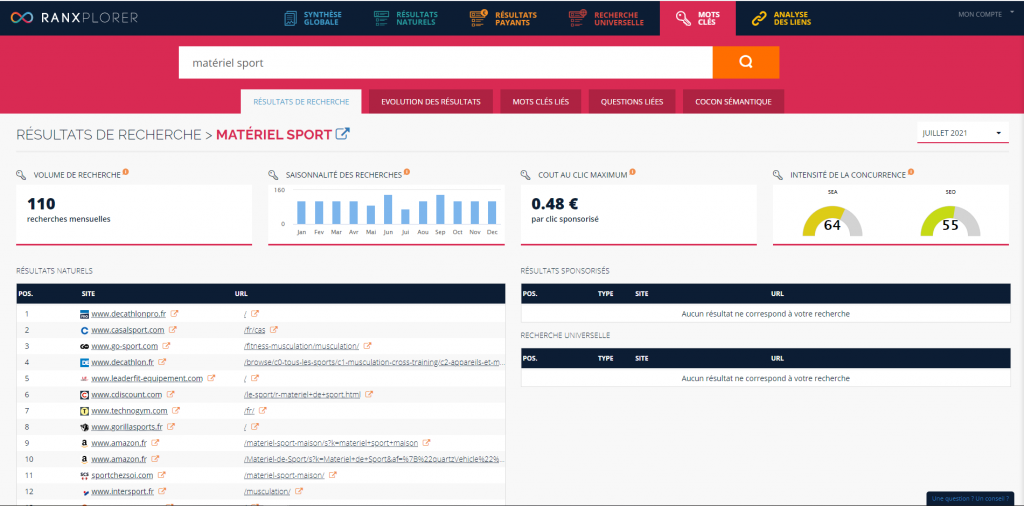Viewport: 1024px width, 506px height.
Task: Open the www.casalsport.com site link
Action: tap(127, 330)
